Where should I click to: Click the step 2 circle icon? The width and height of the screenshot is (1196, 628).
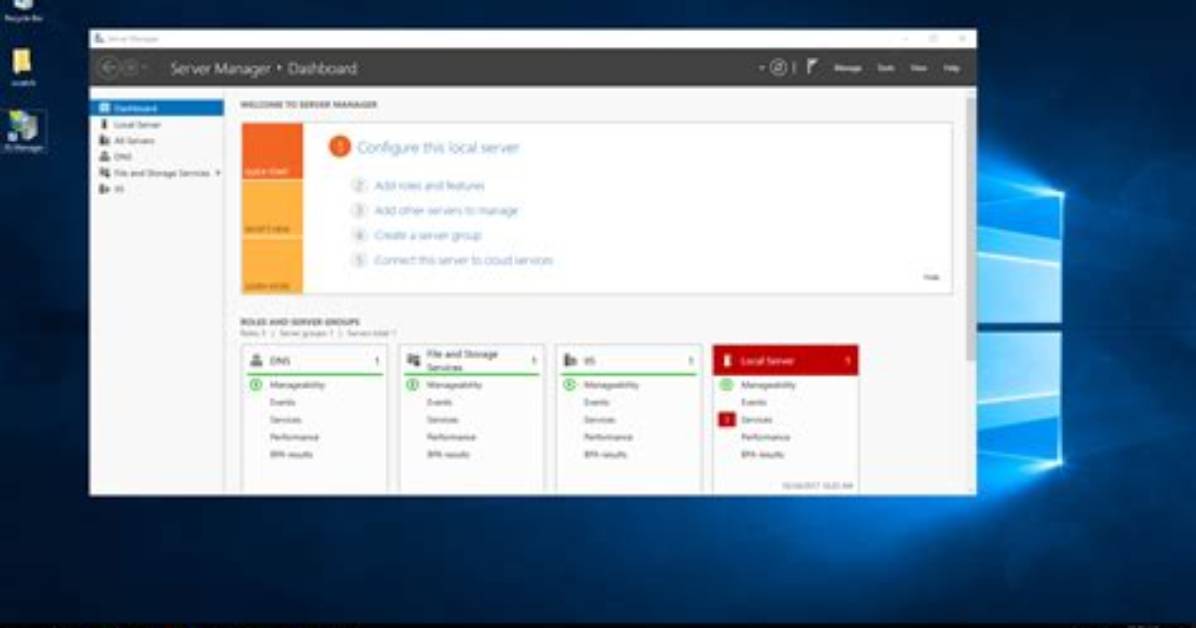(359, 185)
